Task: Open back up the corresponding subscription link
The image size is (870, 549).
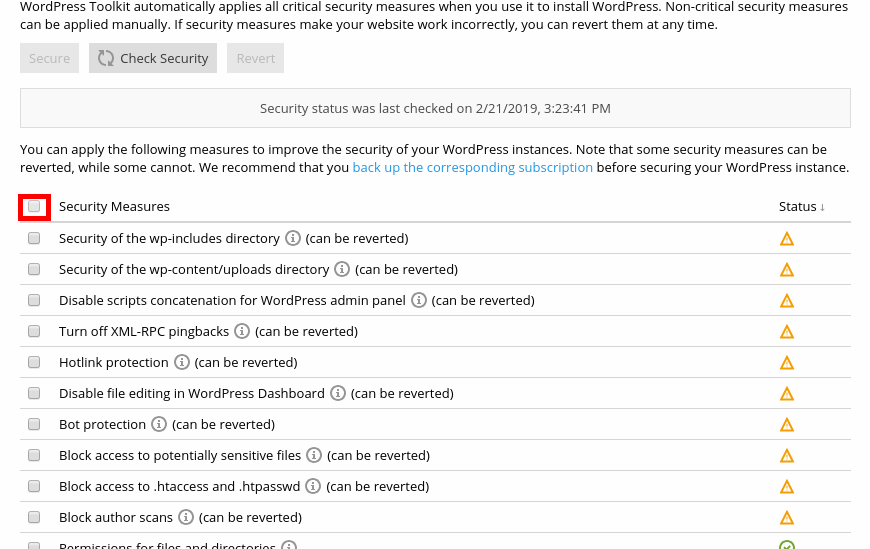Action: pyautogui.click(x=472, y=168)
